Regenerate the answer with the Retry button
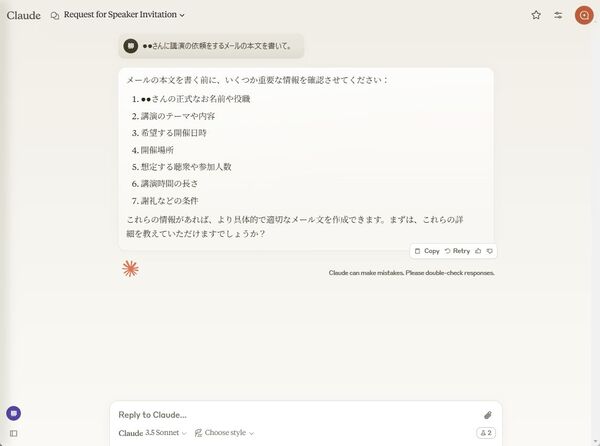This screenshot has height=446, width=600. click(457, 251)
